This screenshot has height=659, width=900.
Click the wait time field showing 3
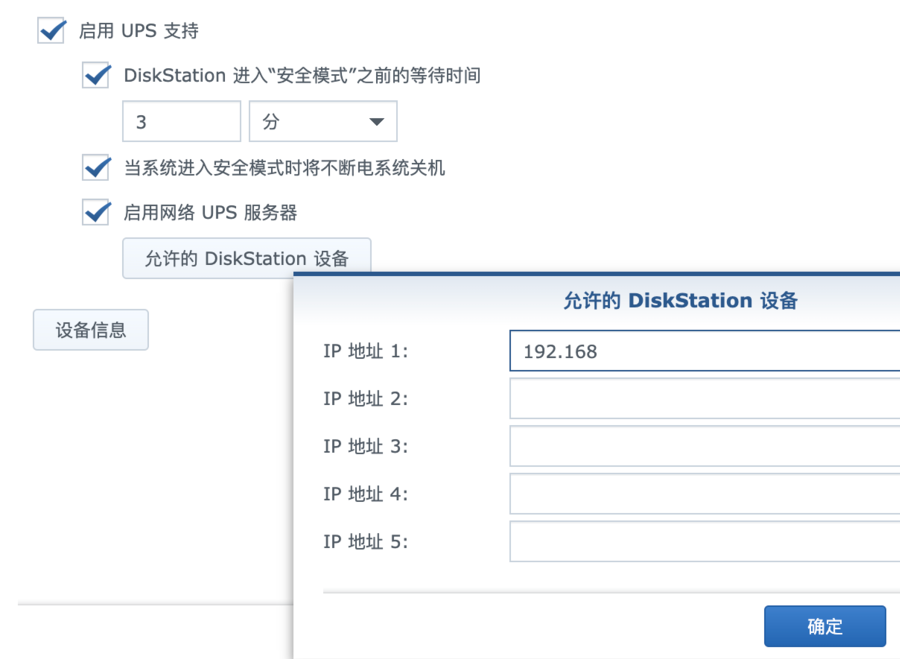click(x=181, y=122)
